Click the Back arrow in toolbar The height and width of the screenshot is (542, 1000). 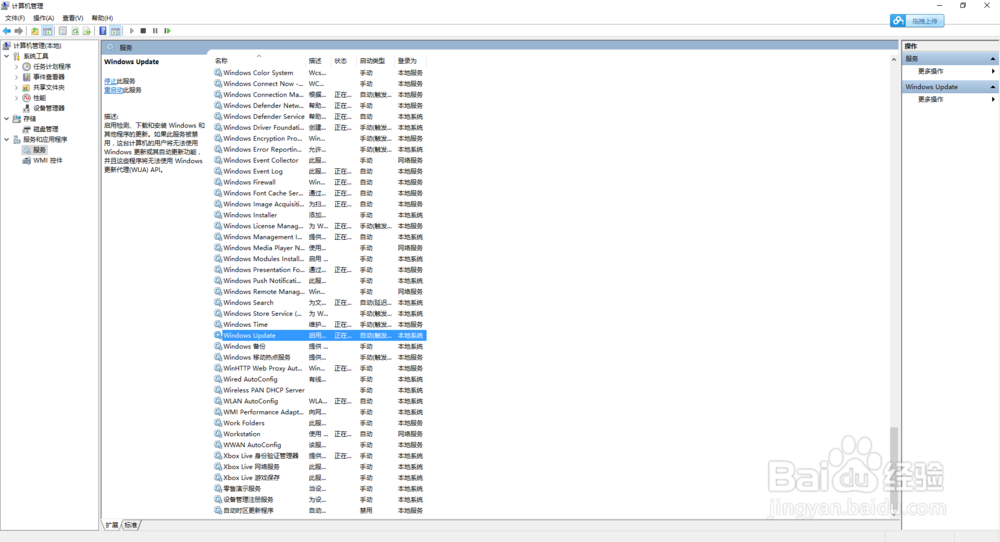[x=6, y=31]
